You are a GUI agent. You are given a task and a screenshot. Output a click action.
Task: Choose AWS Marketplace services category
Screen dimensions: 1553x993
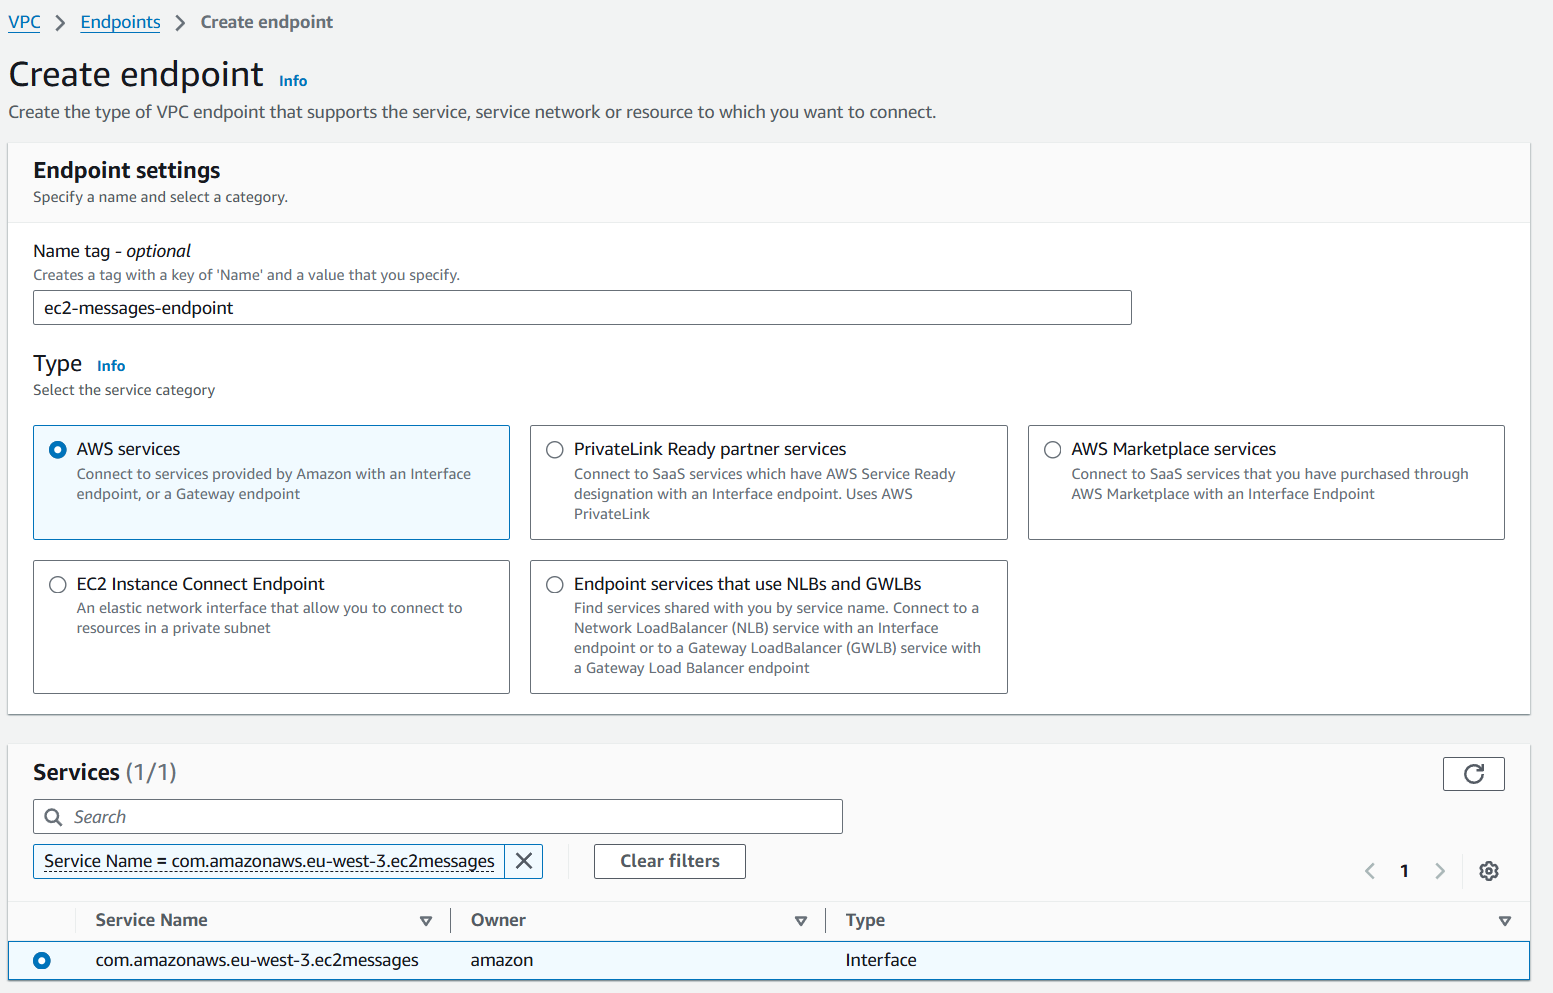1052,449
